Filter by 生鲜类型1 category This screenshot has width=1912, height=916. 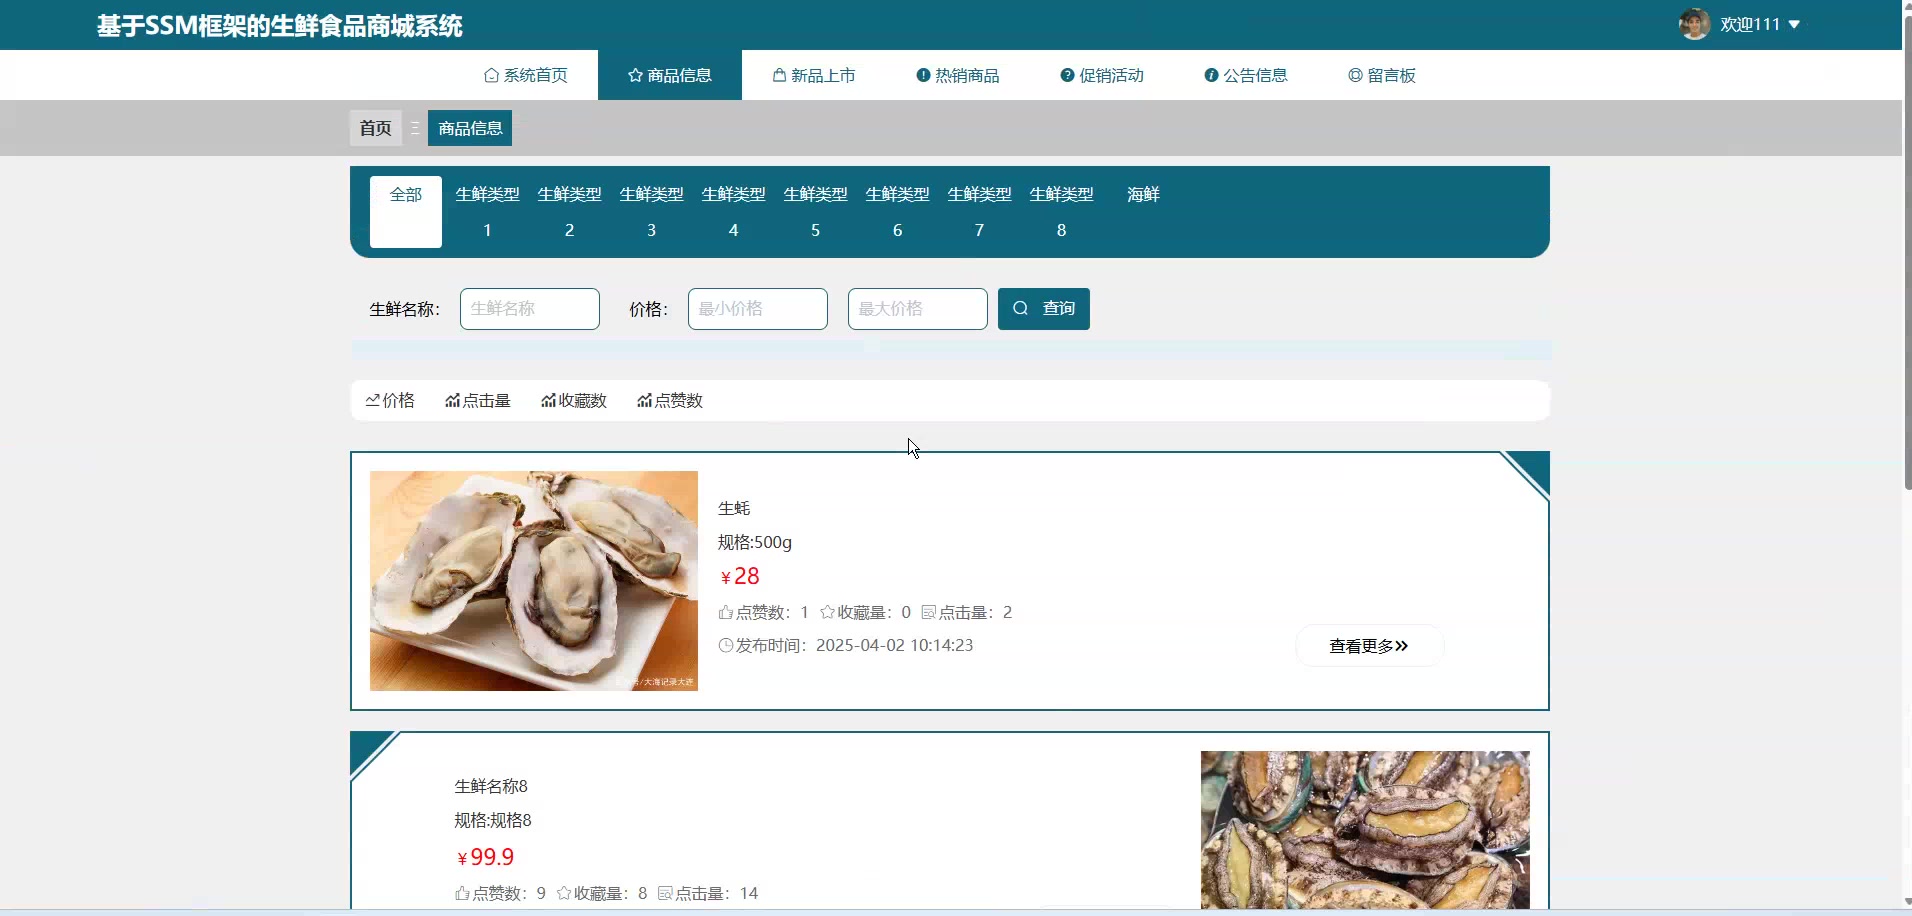click(x=488, y=212)
